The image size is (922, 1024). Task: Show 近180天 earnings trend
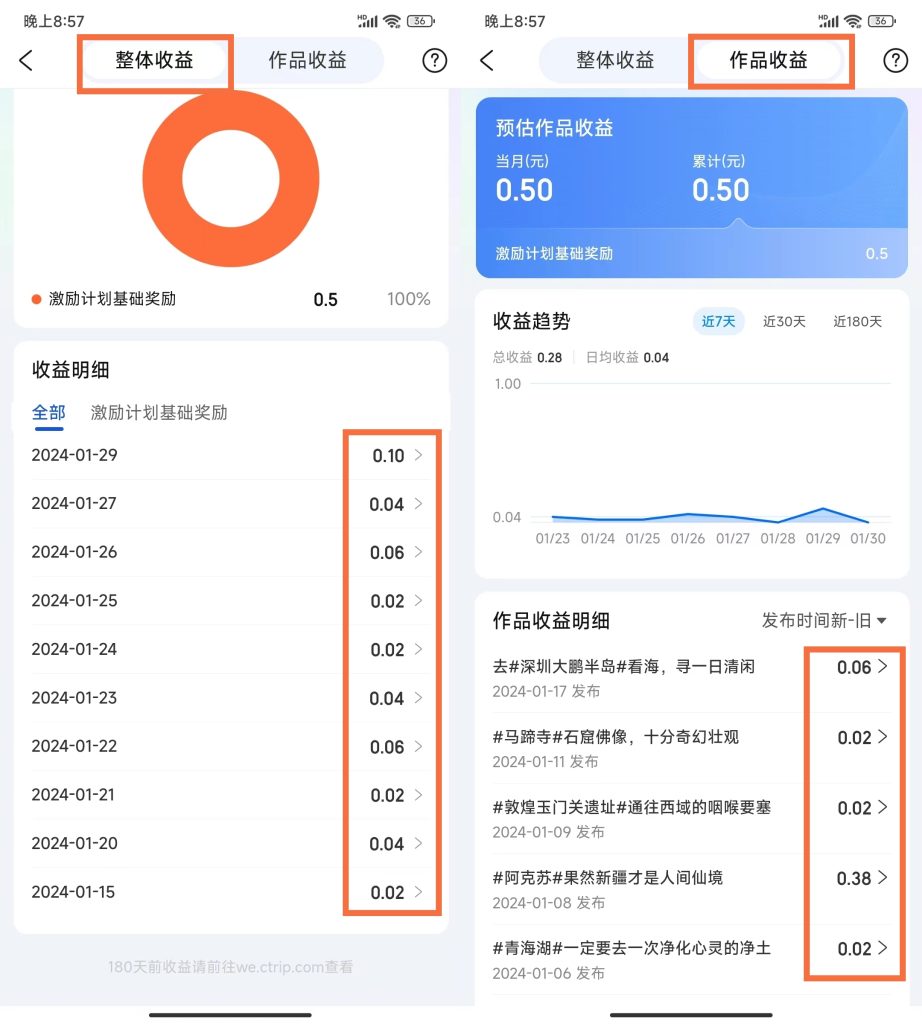(x=857, y=321)
